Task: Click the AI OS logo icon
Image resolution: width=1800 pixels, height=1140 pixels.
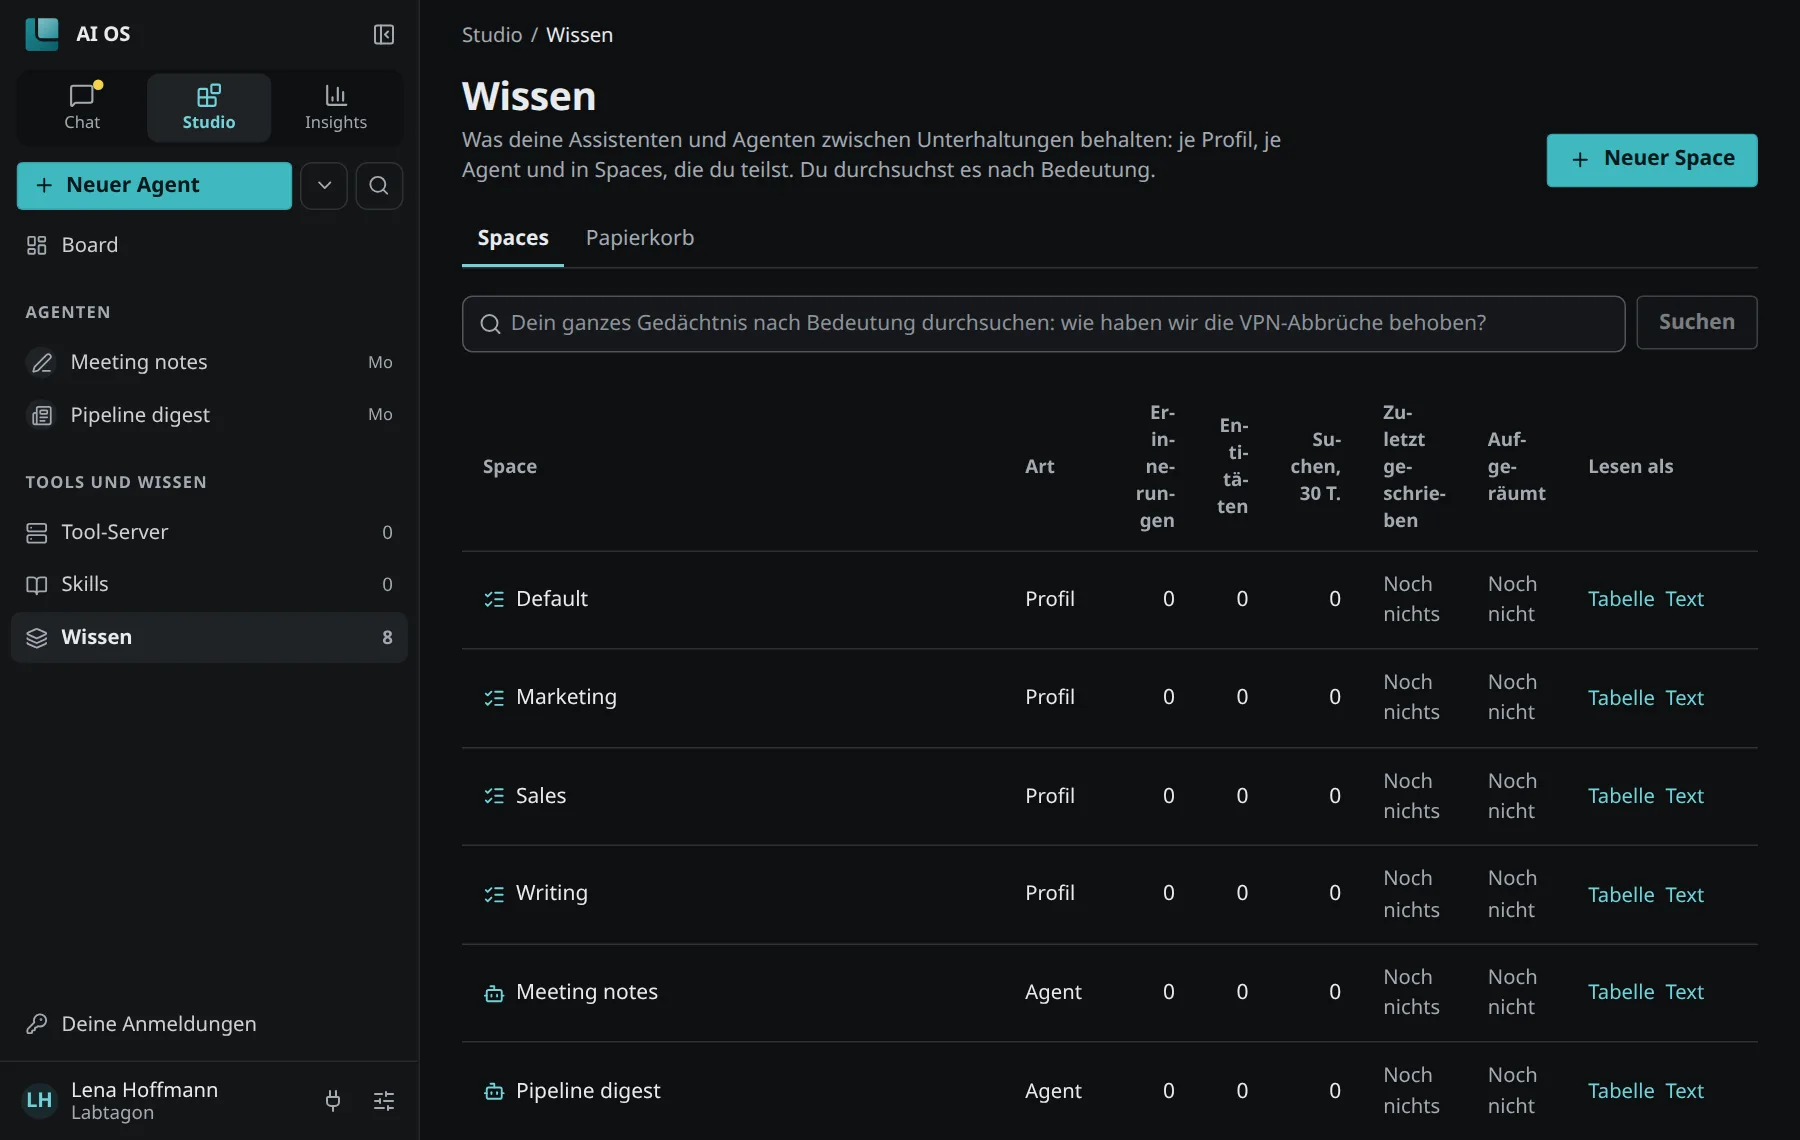Action: tap(42, 34)
